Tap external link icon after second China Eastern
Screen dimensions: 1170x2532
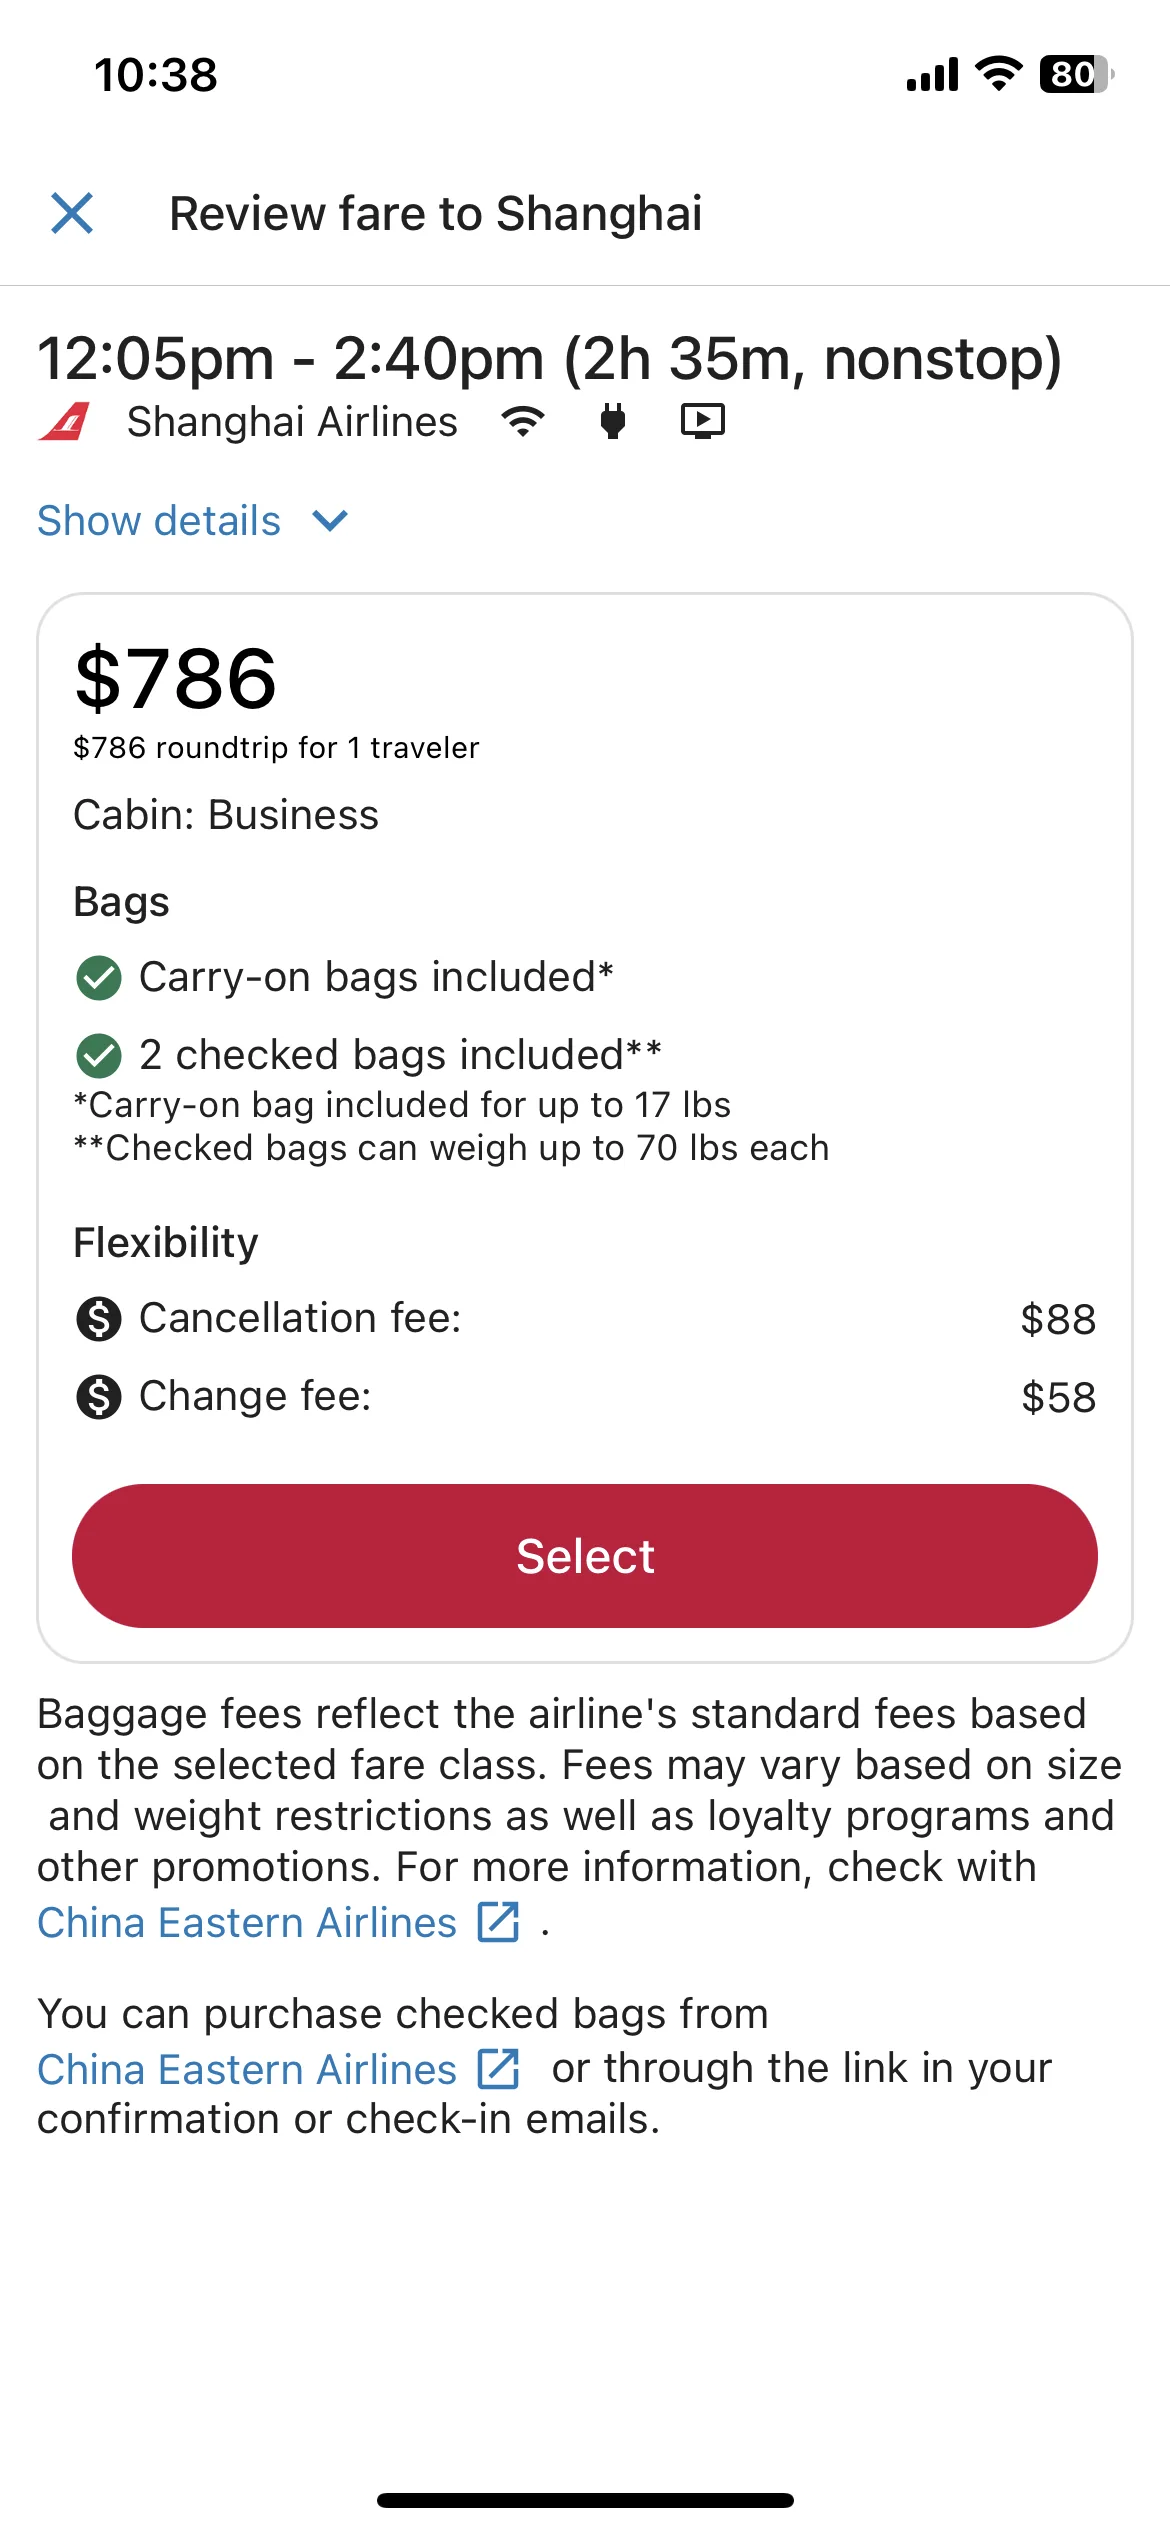tap(498, 2068)
